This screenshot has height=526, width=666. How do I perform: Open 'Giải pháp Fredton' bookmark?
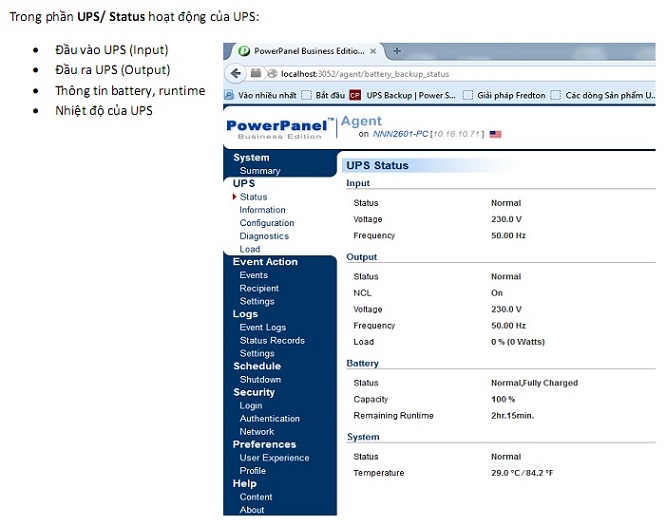(x=504, y=95)
